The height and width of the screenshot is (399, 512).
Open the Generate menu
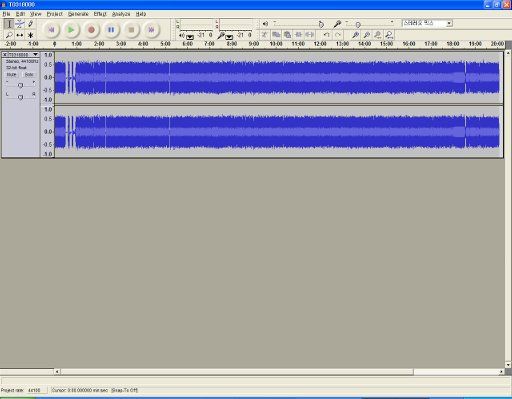point(78,14)
